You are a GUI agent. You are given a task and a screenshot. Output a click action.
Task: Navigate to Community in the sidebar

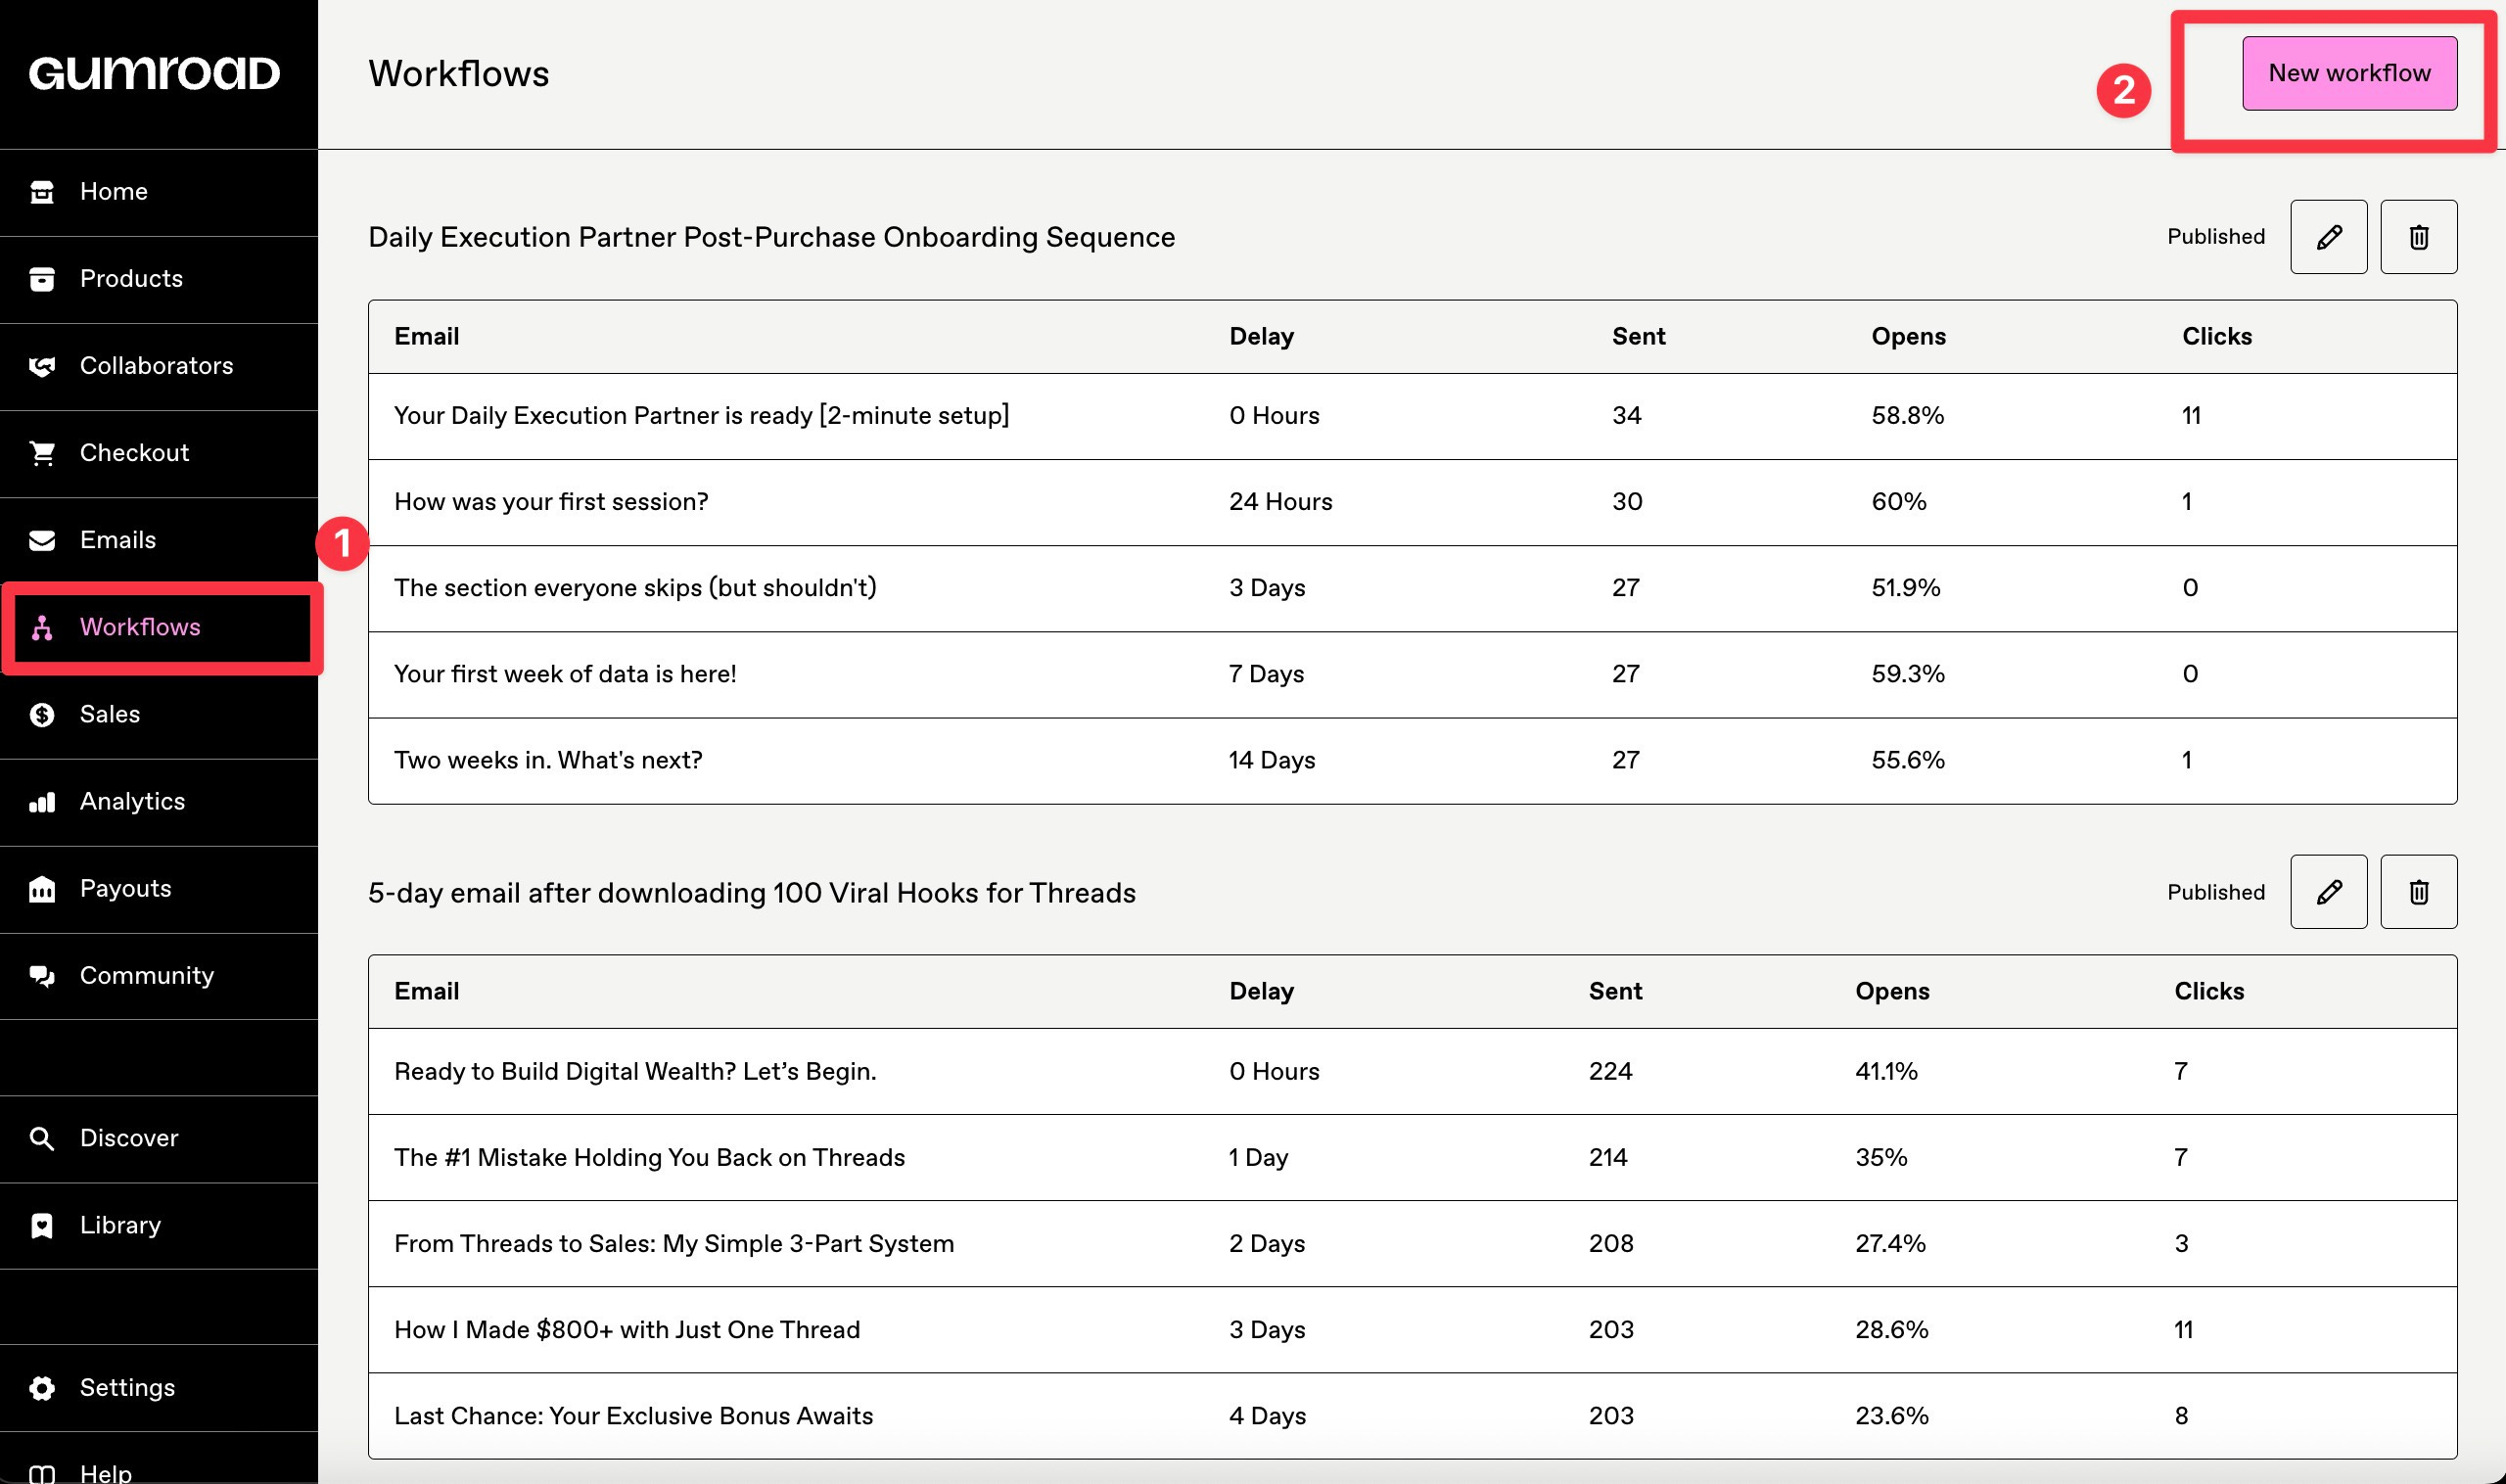coord(146,976)
